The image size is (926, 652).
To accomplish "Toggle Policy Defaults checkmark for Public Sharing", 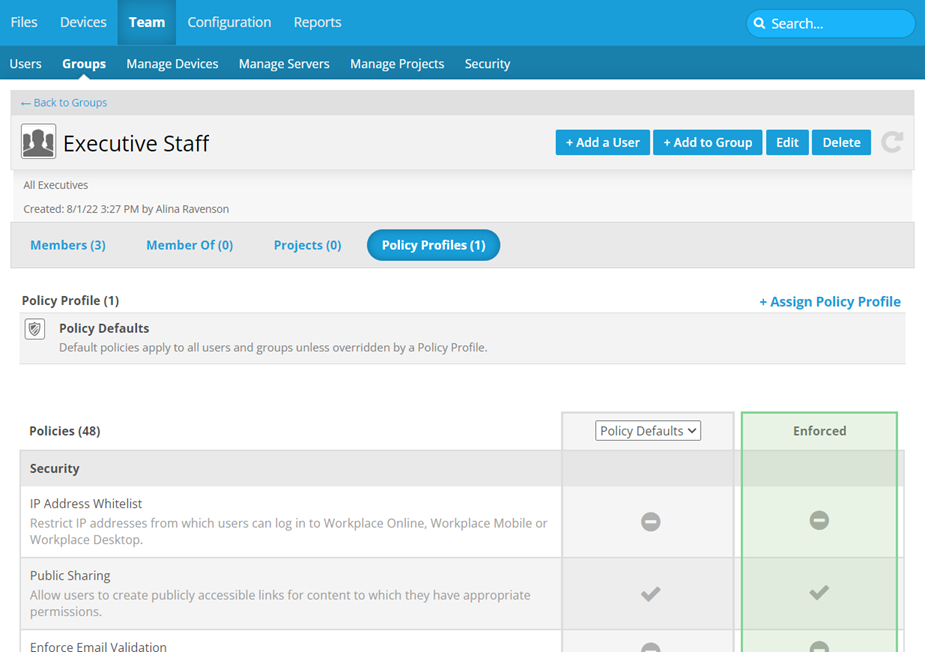I will [650, 594].
